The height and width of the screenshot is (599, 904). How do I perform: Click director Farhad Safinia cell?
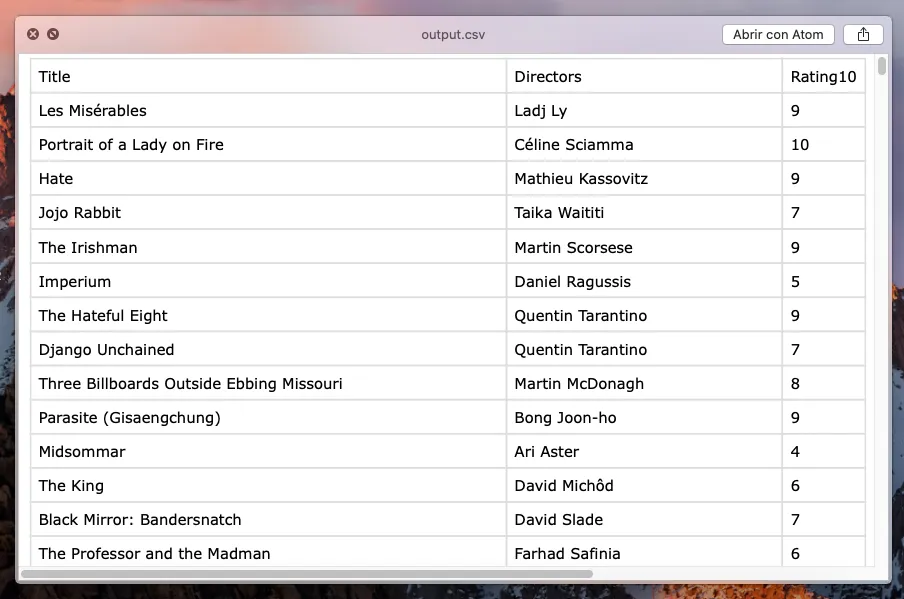coord(644,552)
